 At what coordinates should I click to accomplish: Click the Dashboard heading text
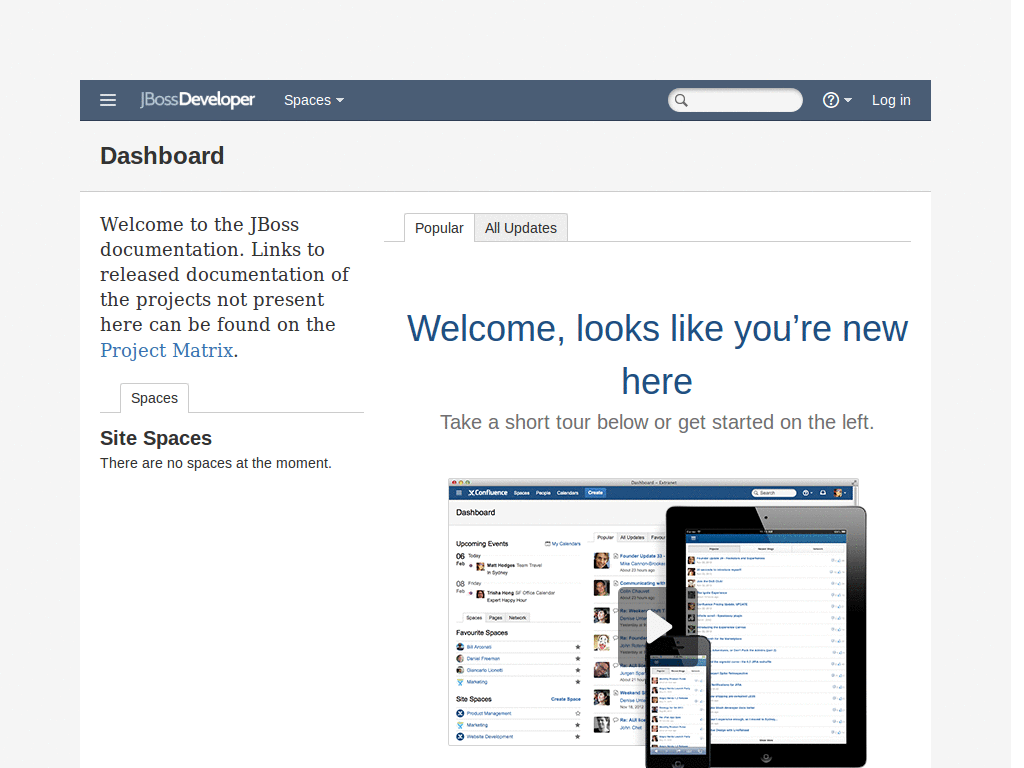pos(162,156)
